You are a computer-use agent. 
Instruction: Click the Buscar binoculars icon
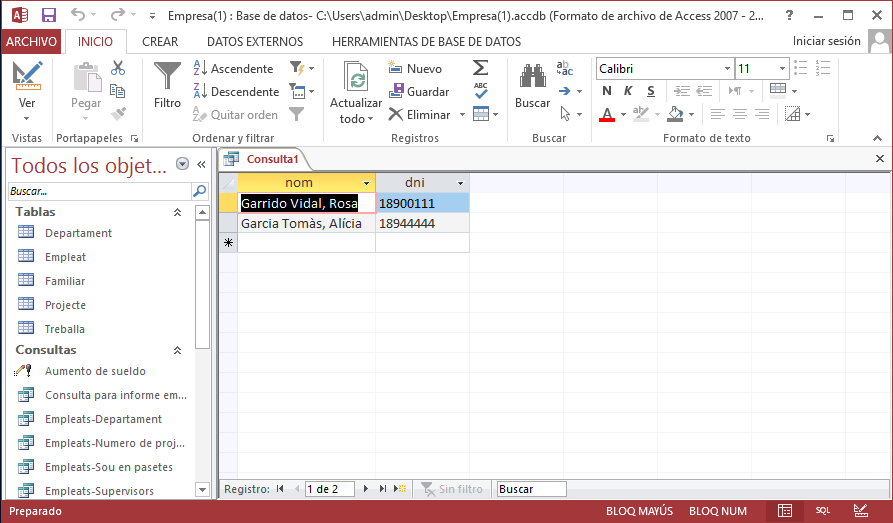pyautogui.click(x=532, y=78)
